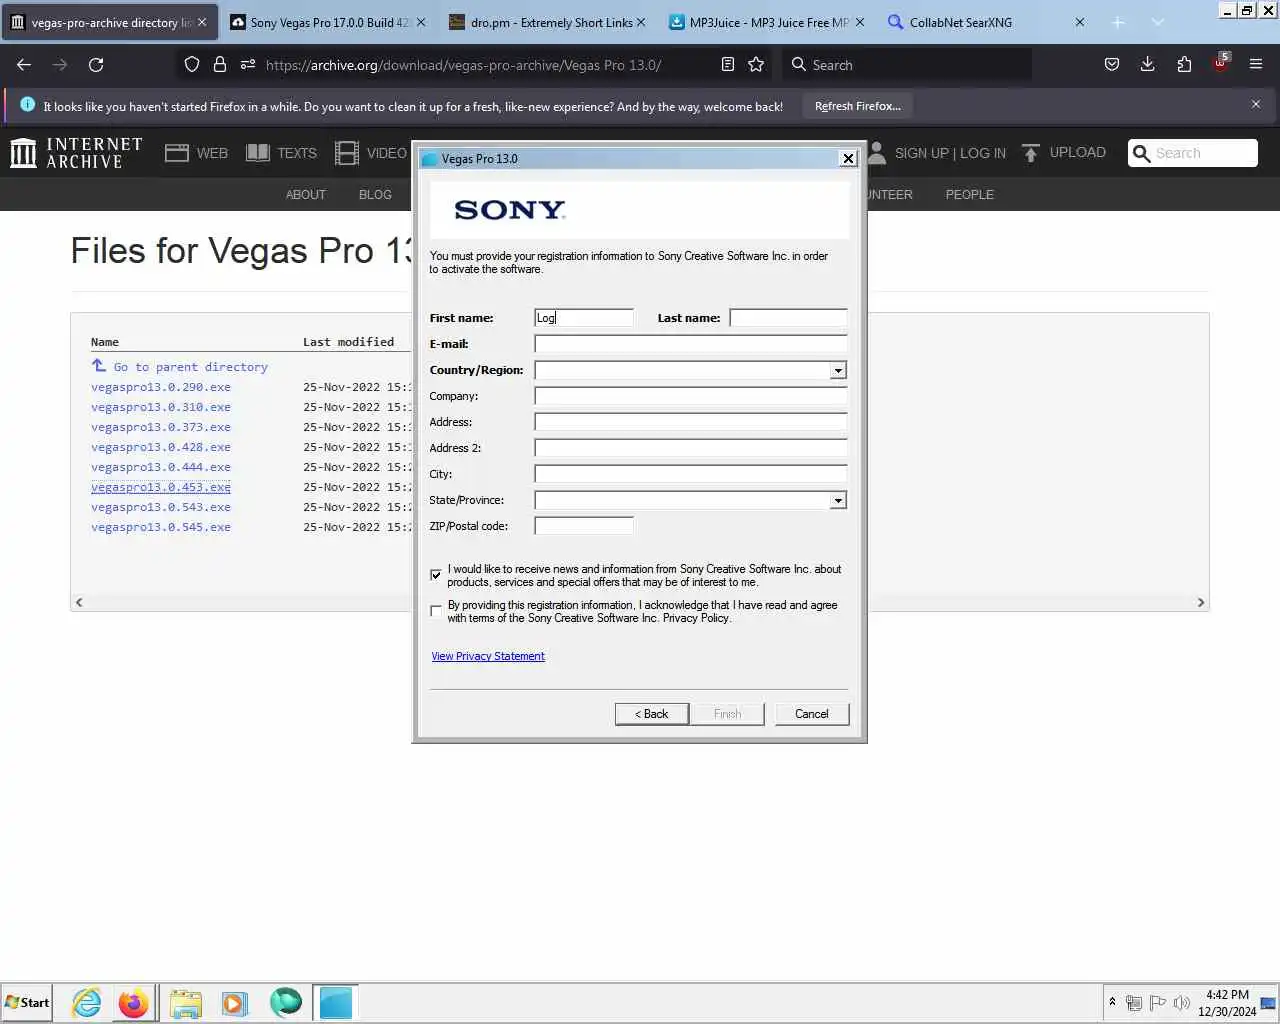Bookmark this page with star icon
The width and height of the screenshot is (1280, 1024).
pyautogui.click(x=756, y=64)
